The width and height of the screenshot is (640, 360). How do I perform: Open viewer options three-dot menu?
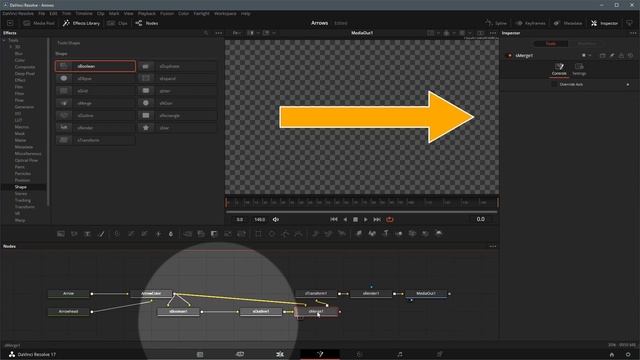pos(493,33)
